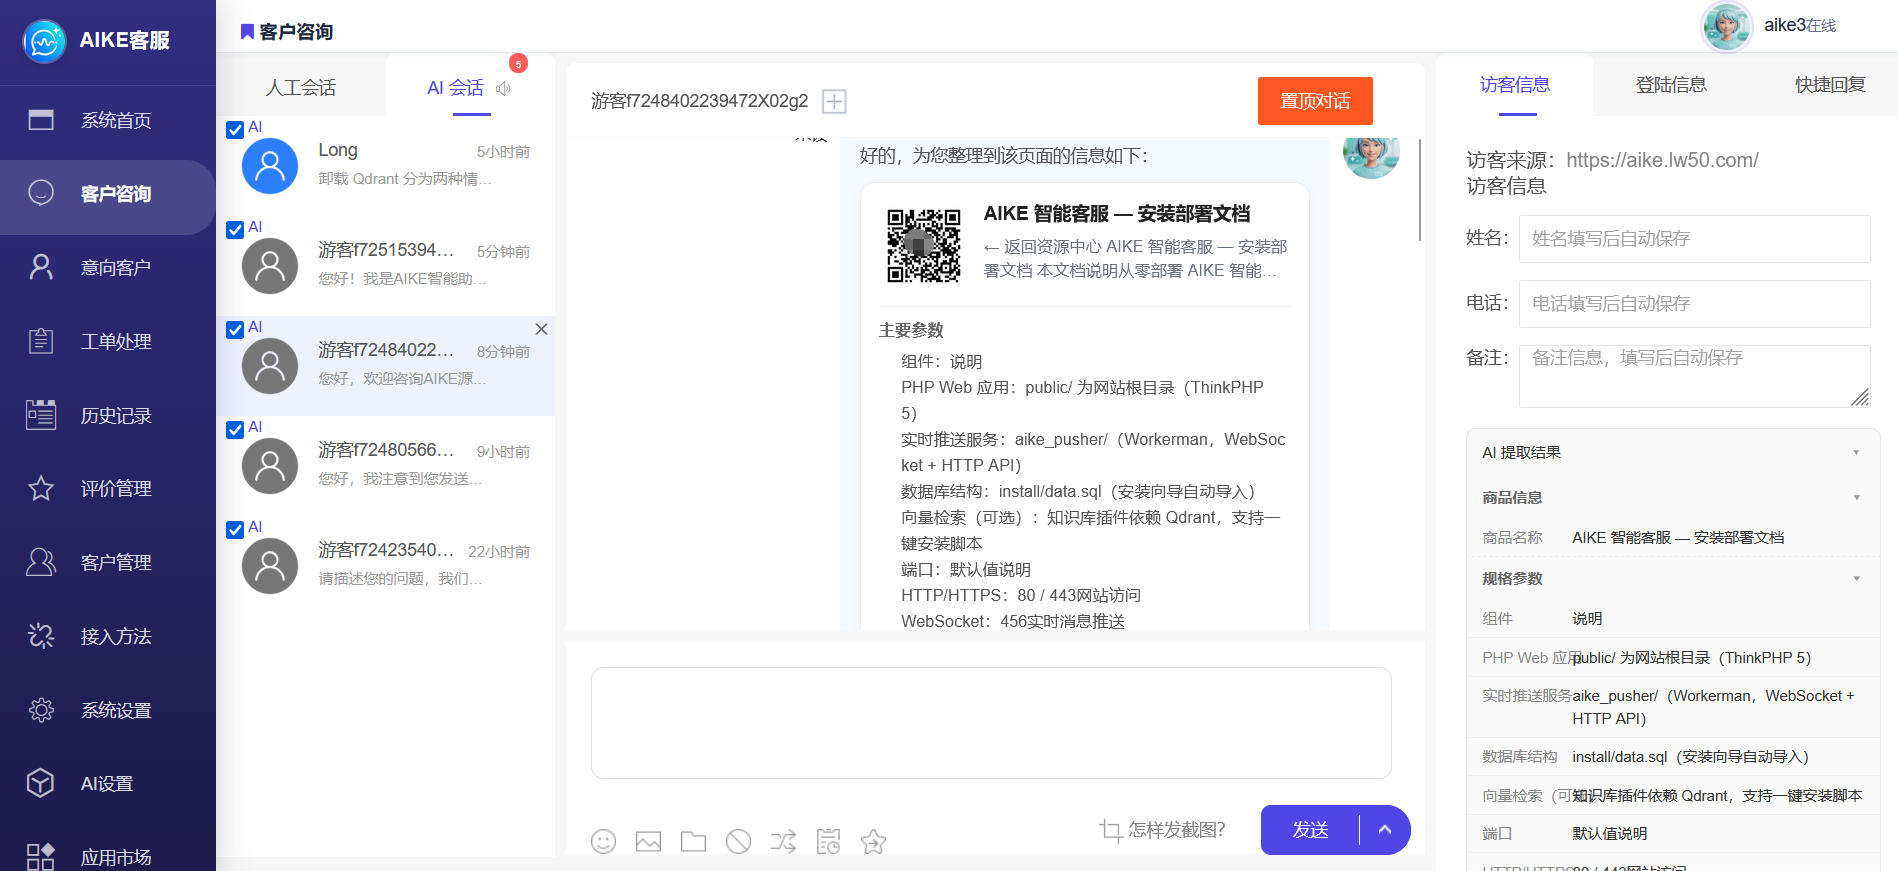Select the 访客信息 tab

coord(1515,85)
